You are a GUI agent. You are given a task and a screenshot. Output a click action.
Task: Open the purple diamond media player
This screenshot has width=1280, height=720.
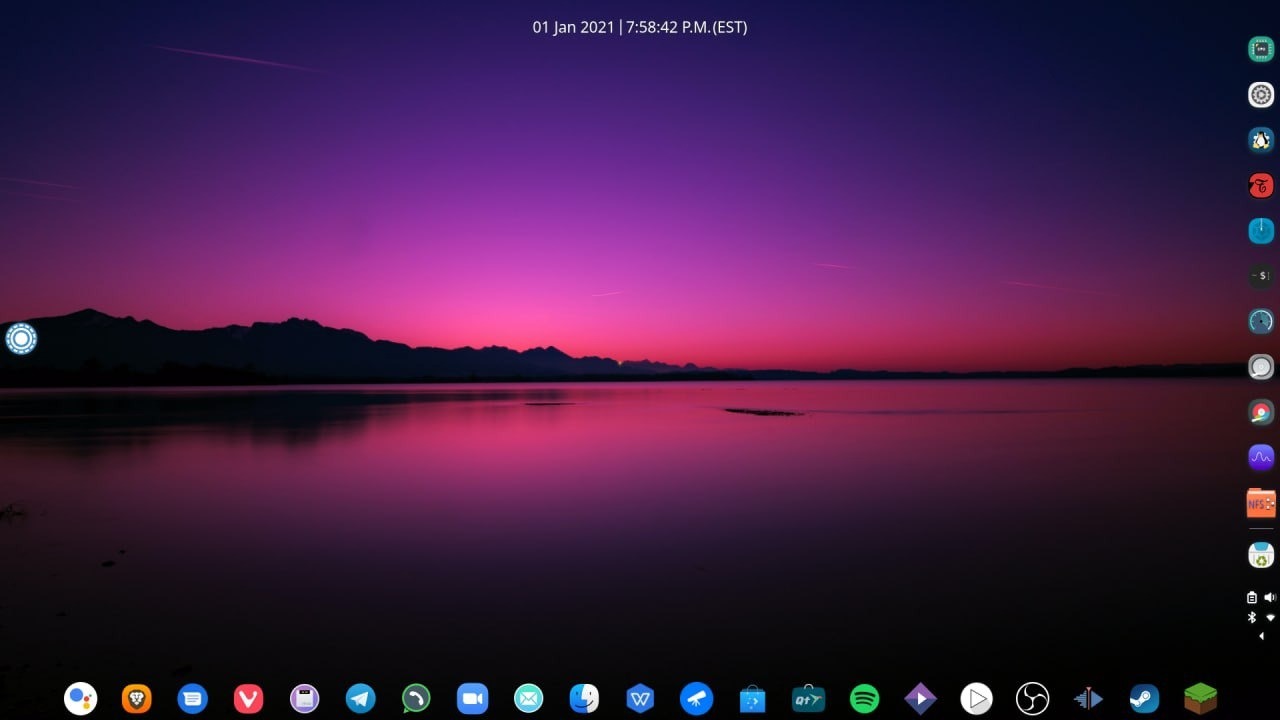pyautogui.click(x=920, y=698)
